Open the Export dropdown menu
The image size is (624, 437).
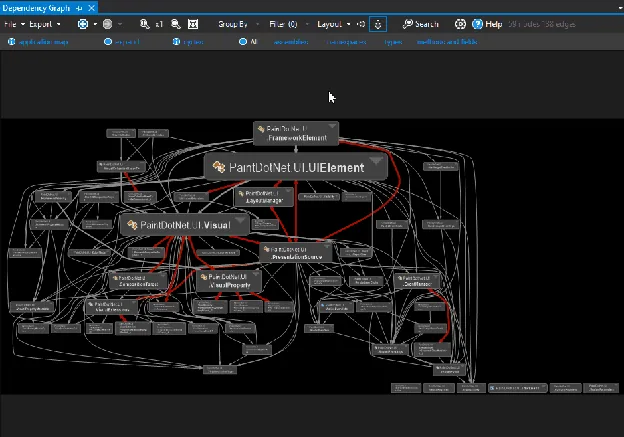point(45,24)
